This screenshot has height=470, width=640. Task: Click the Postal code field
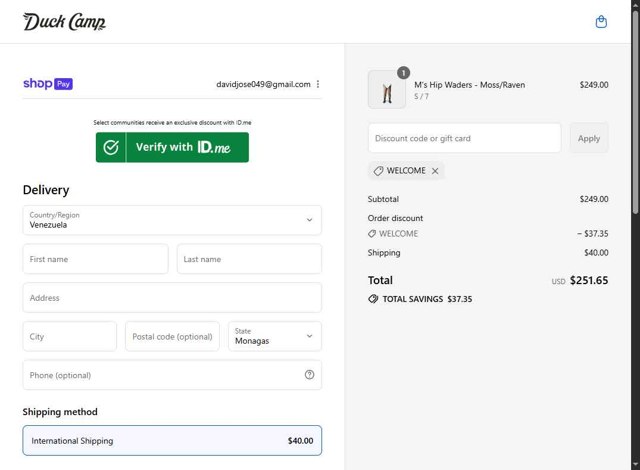coord(172,336)
